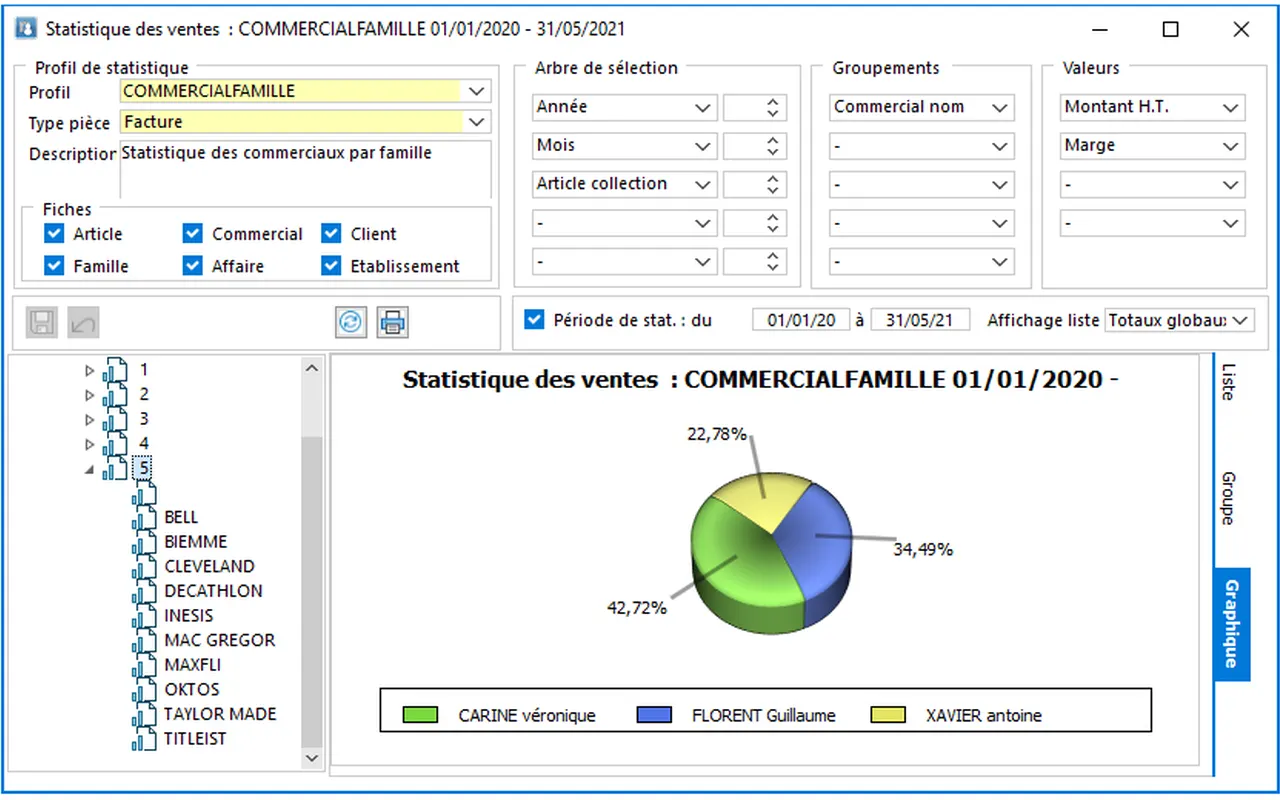1280x800 pixels.
Task: Click the undo arrow toolbar icon
Action: [x=84, y=322]
